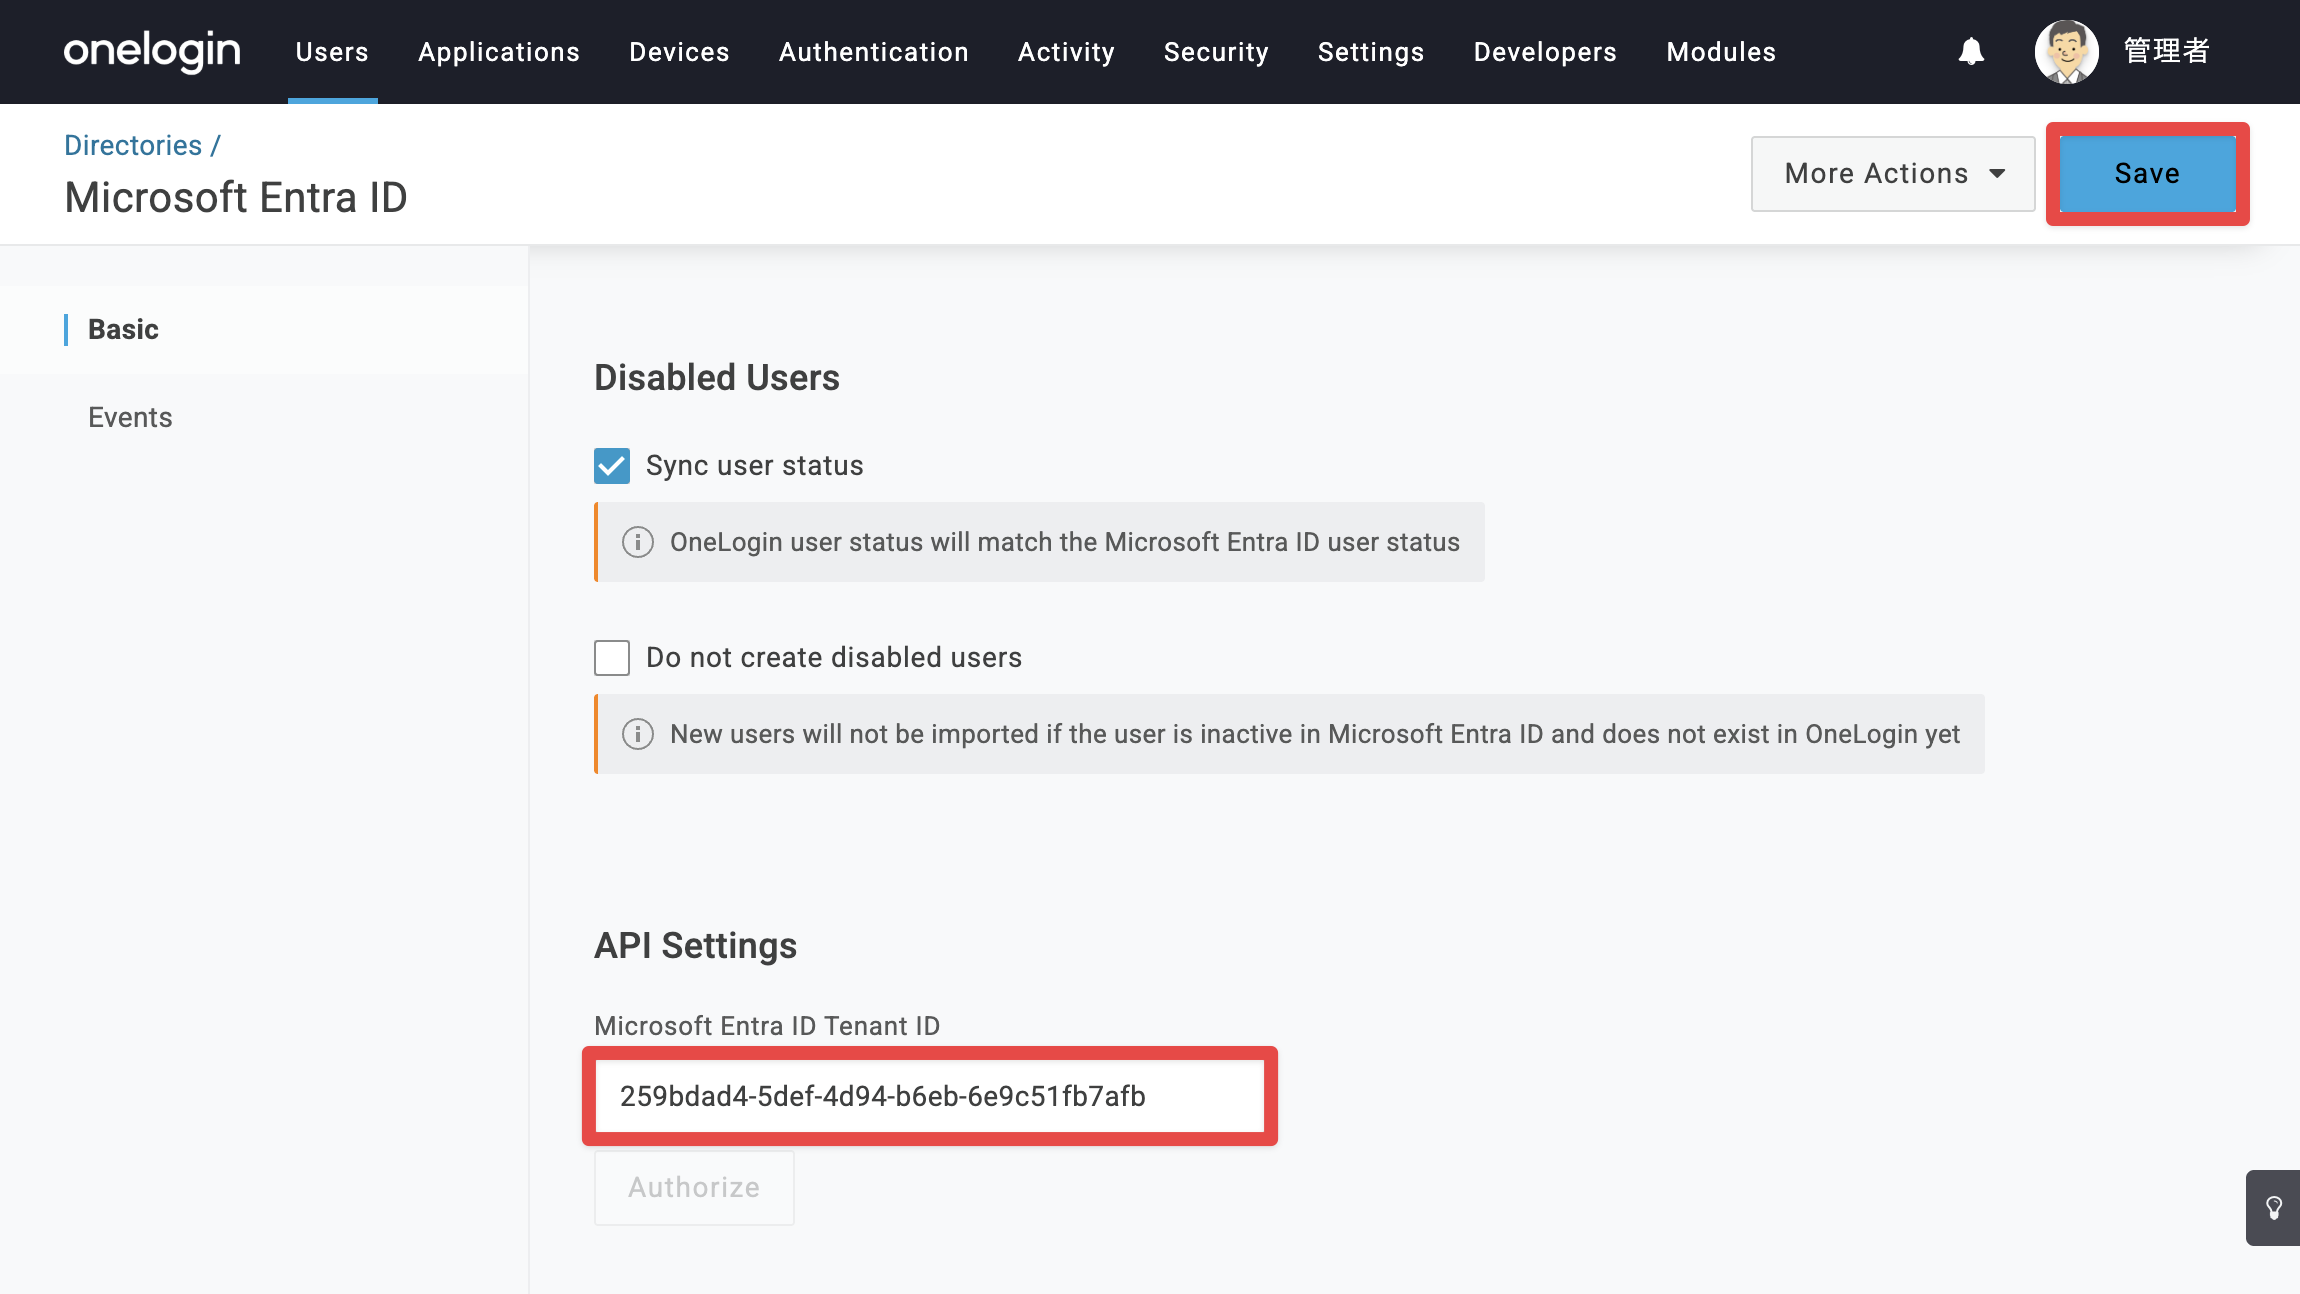
Task: Switch to the Events side tab
Action: (x=264, y=418)
